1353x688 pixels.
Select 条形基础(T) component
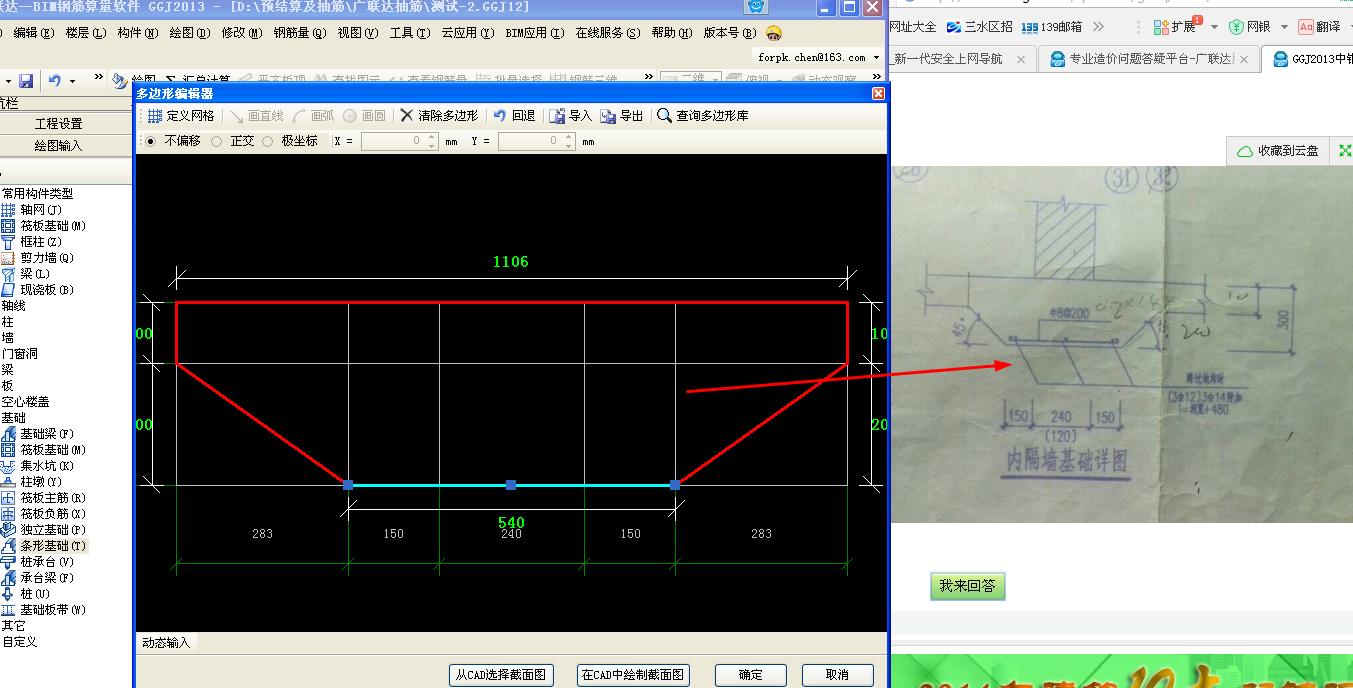coord(44,546)
